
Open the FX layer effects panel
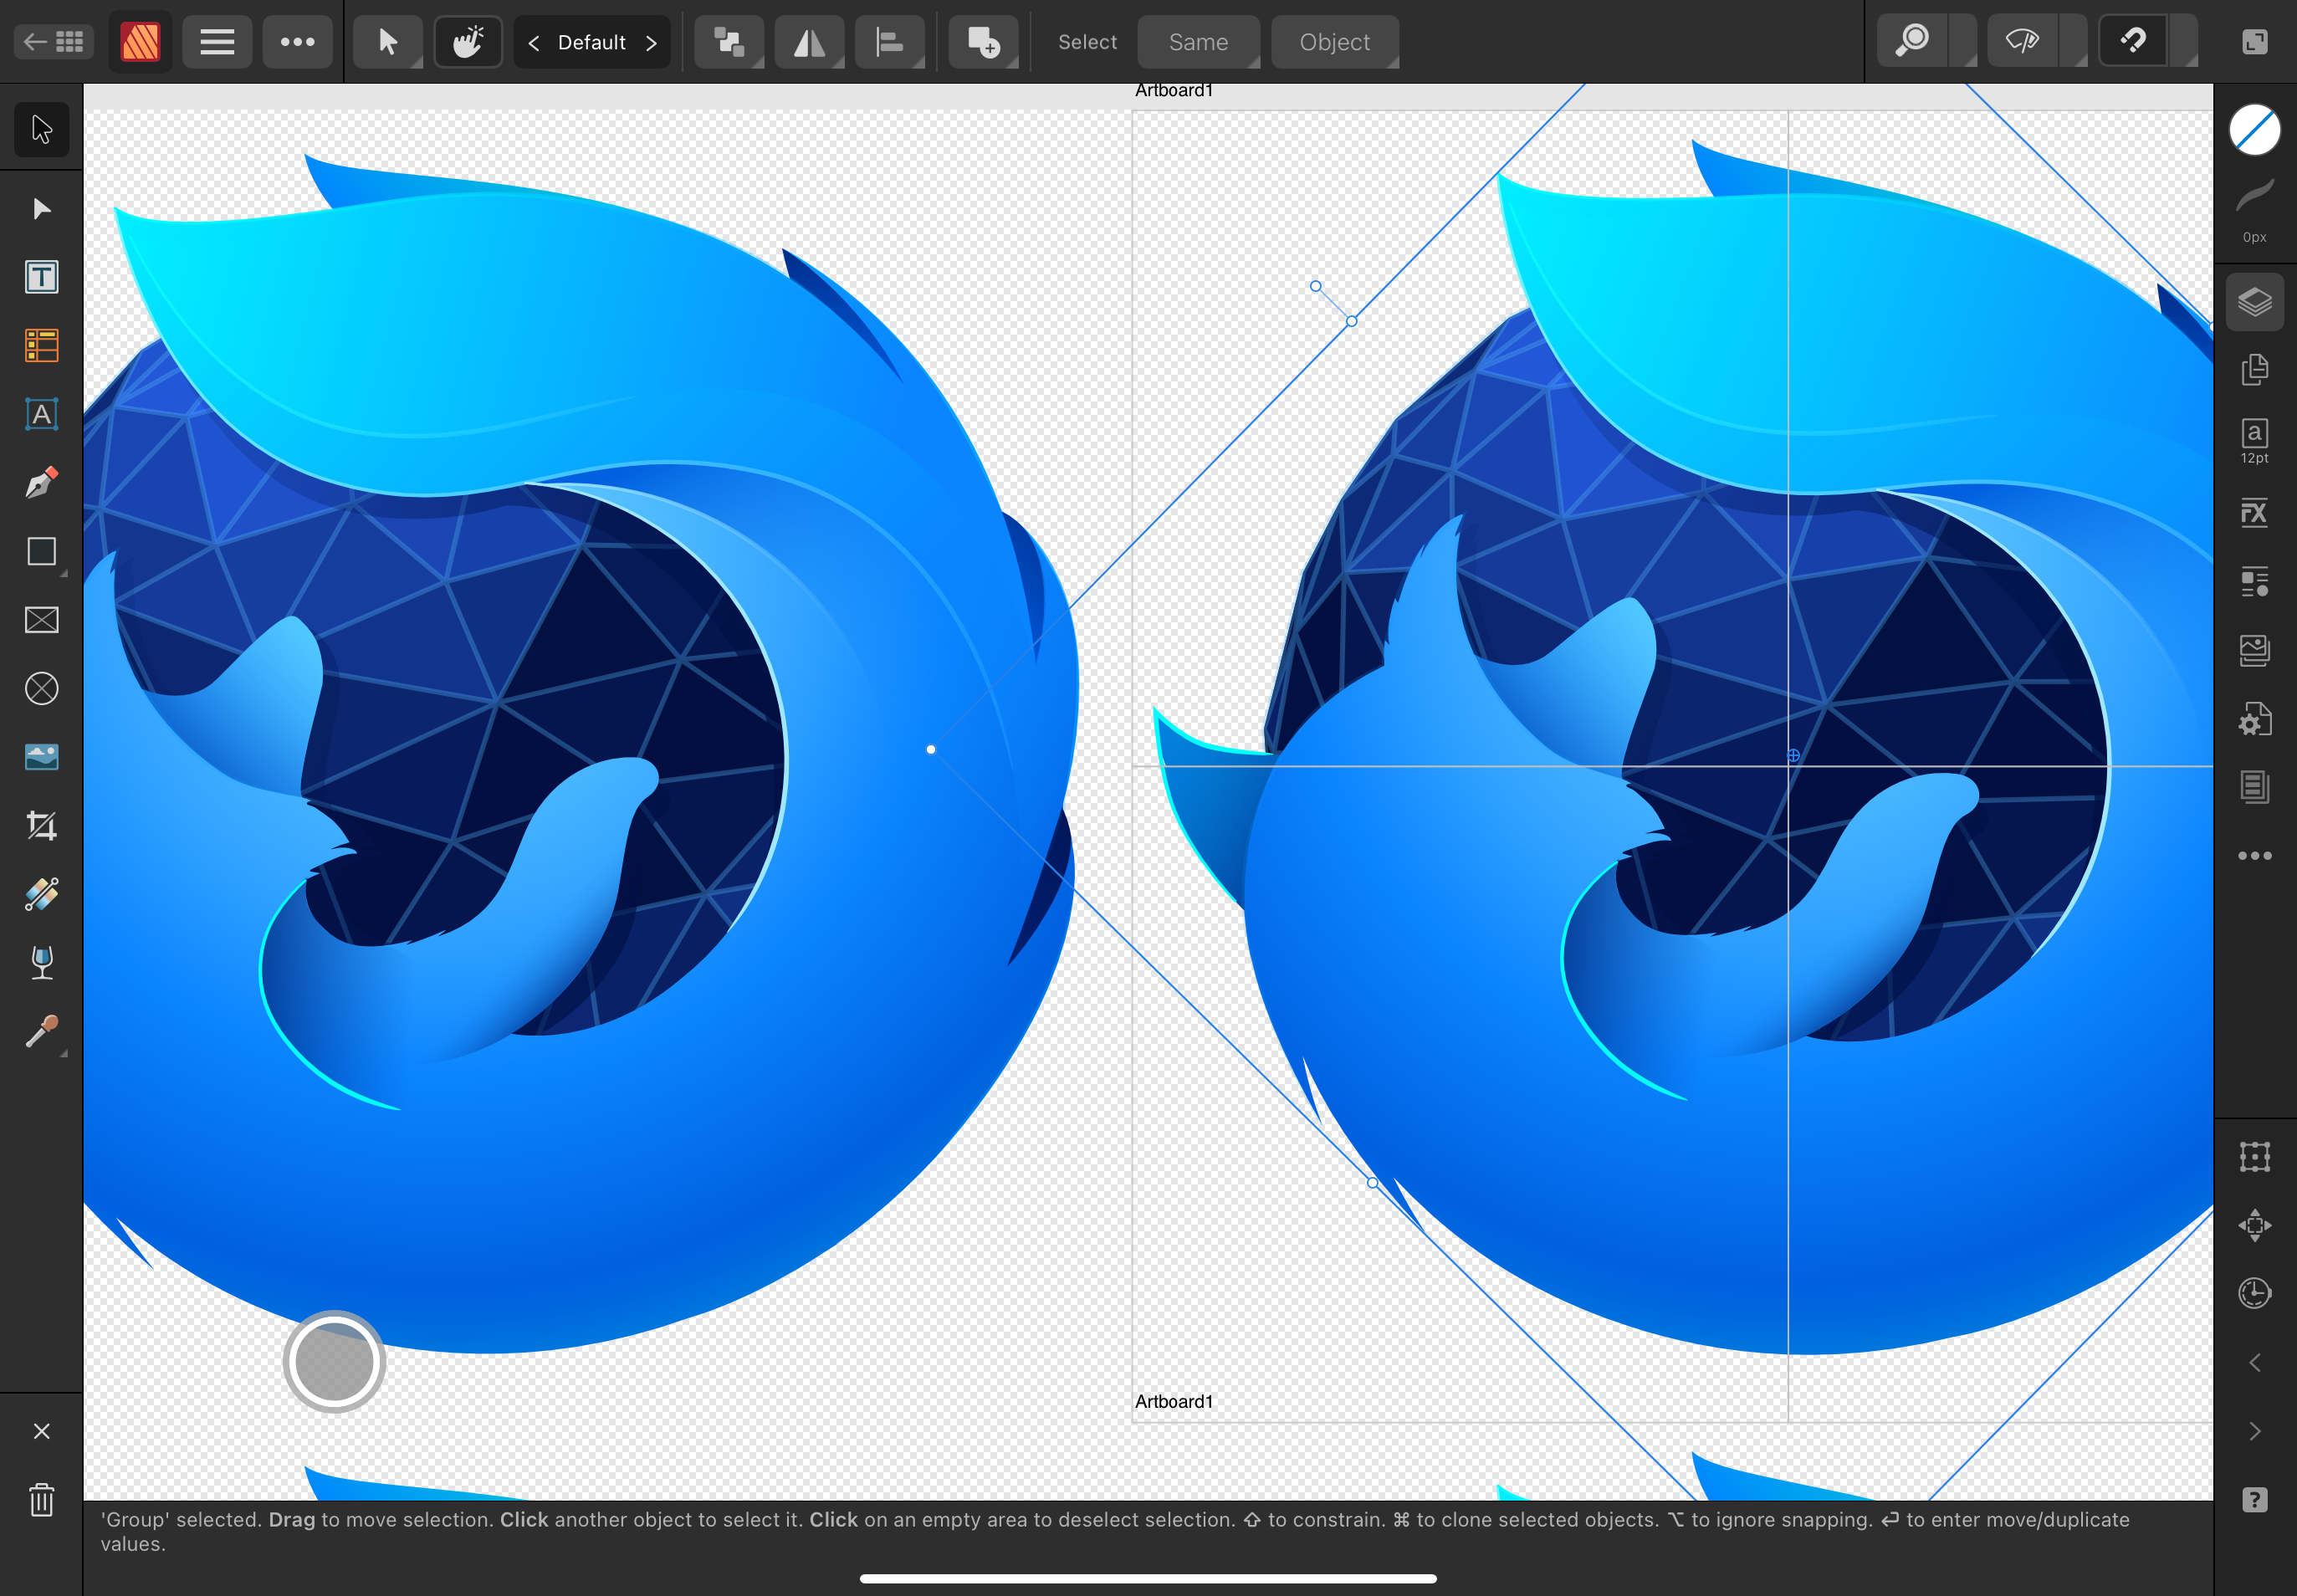click(x=2254, y=513)
